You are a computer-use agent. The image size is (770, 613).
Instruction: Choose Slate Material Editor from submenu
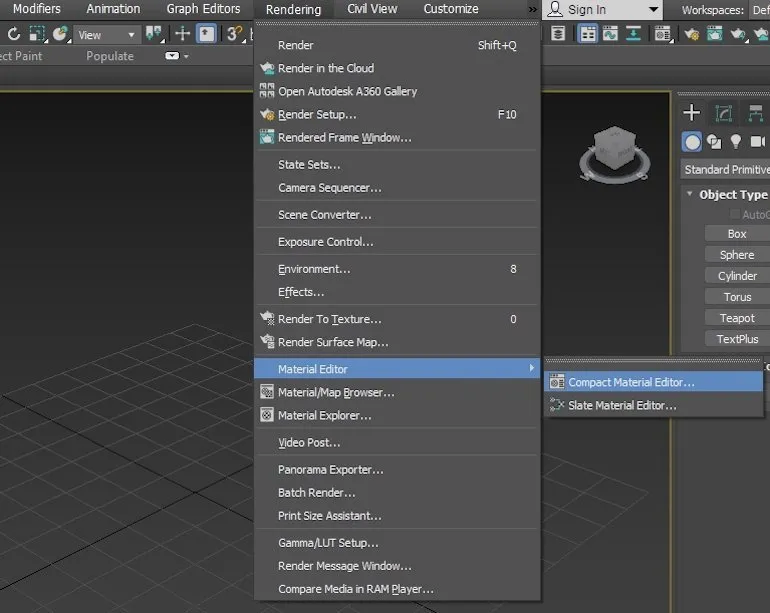622,405
